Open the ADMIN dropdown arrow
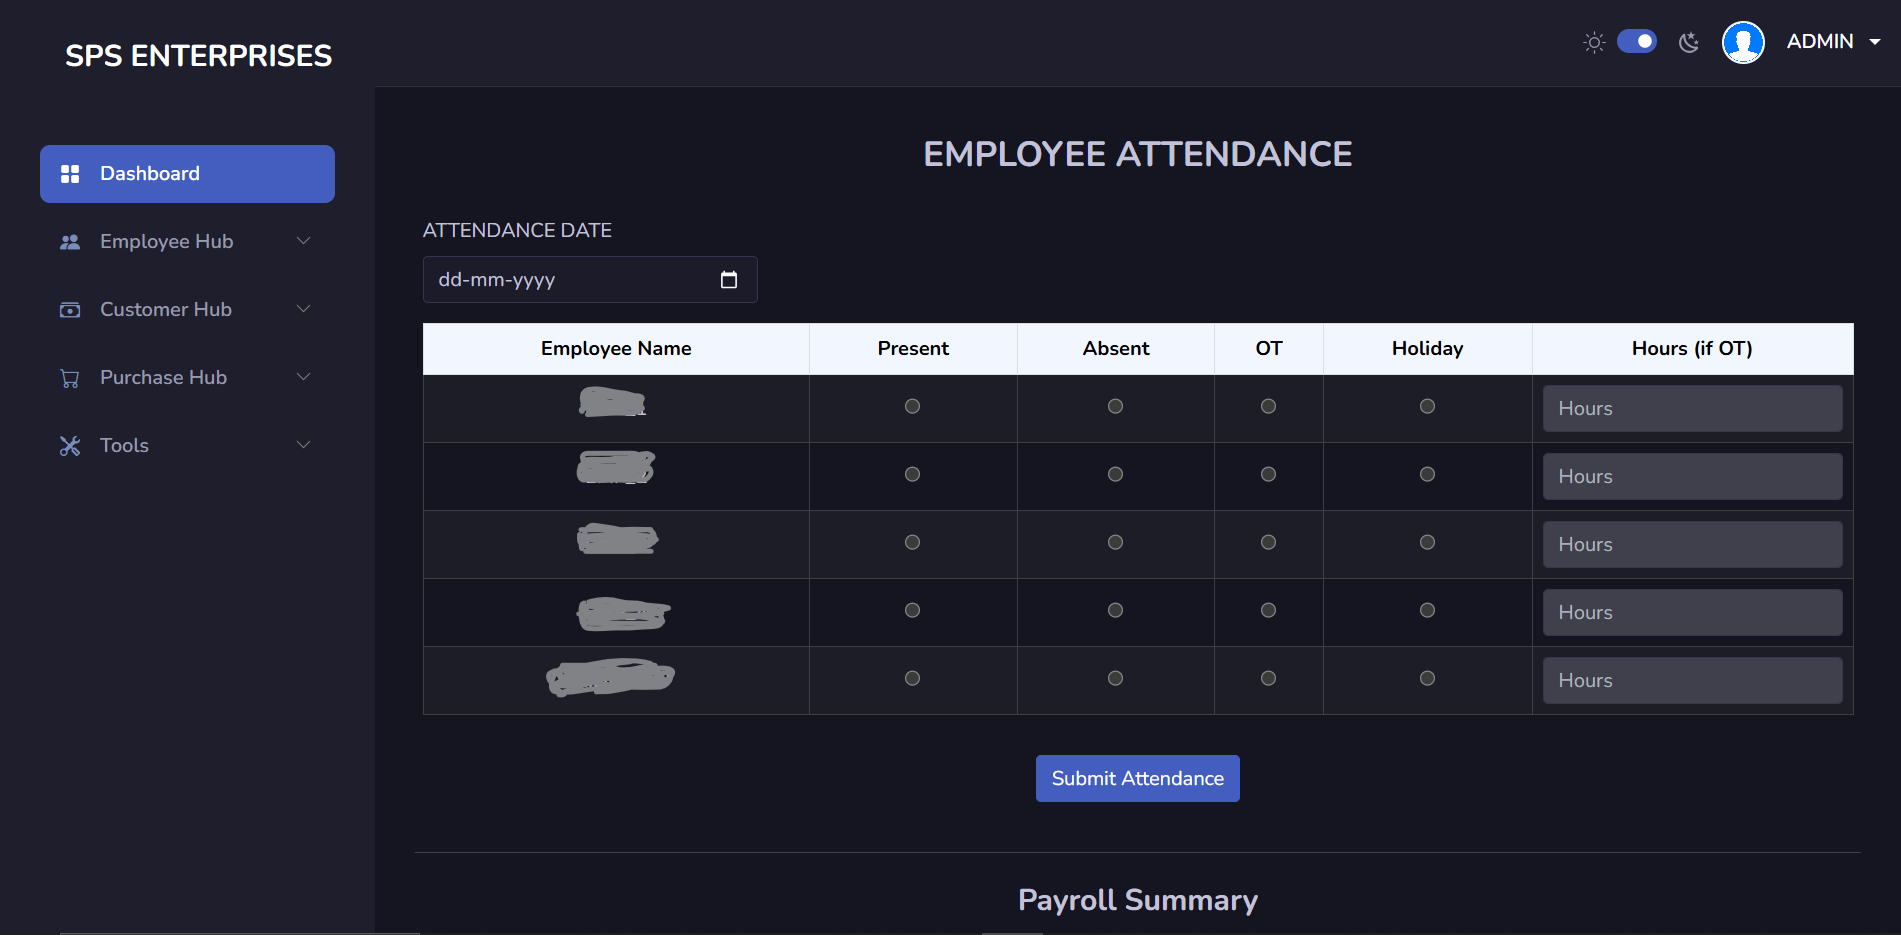 click(1875, 42)
